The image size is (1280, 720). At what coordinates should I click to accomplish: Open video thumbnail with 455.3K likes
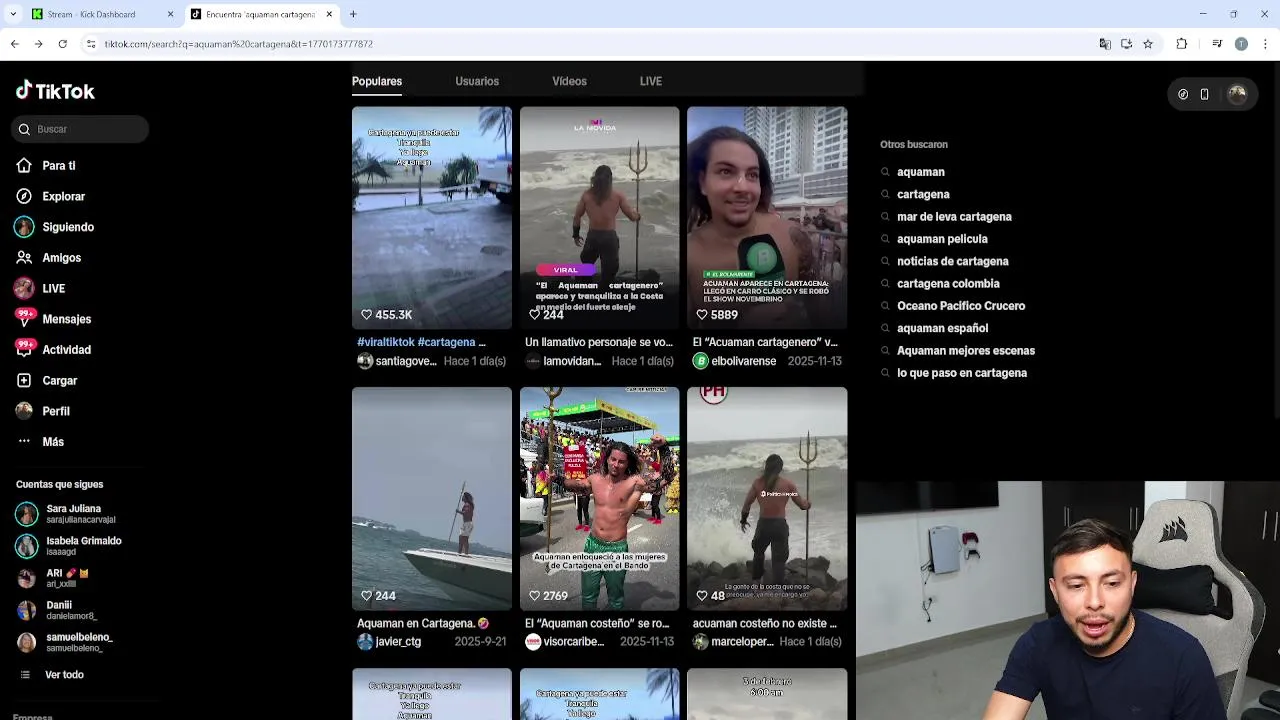click(432, 218)
